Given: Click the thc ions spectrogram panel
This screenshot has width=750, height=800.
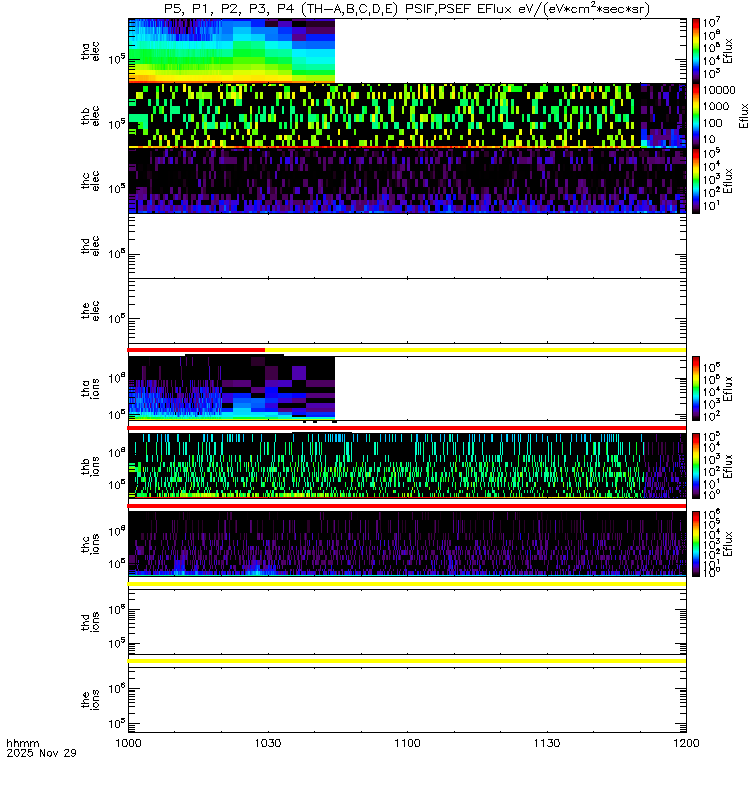Looking at the screenshot, I should (407, 543).
